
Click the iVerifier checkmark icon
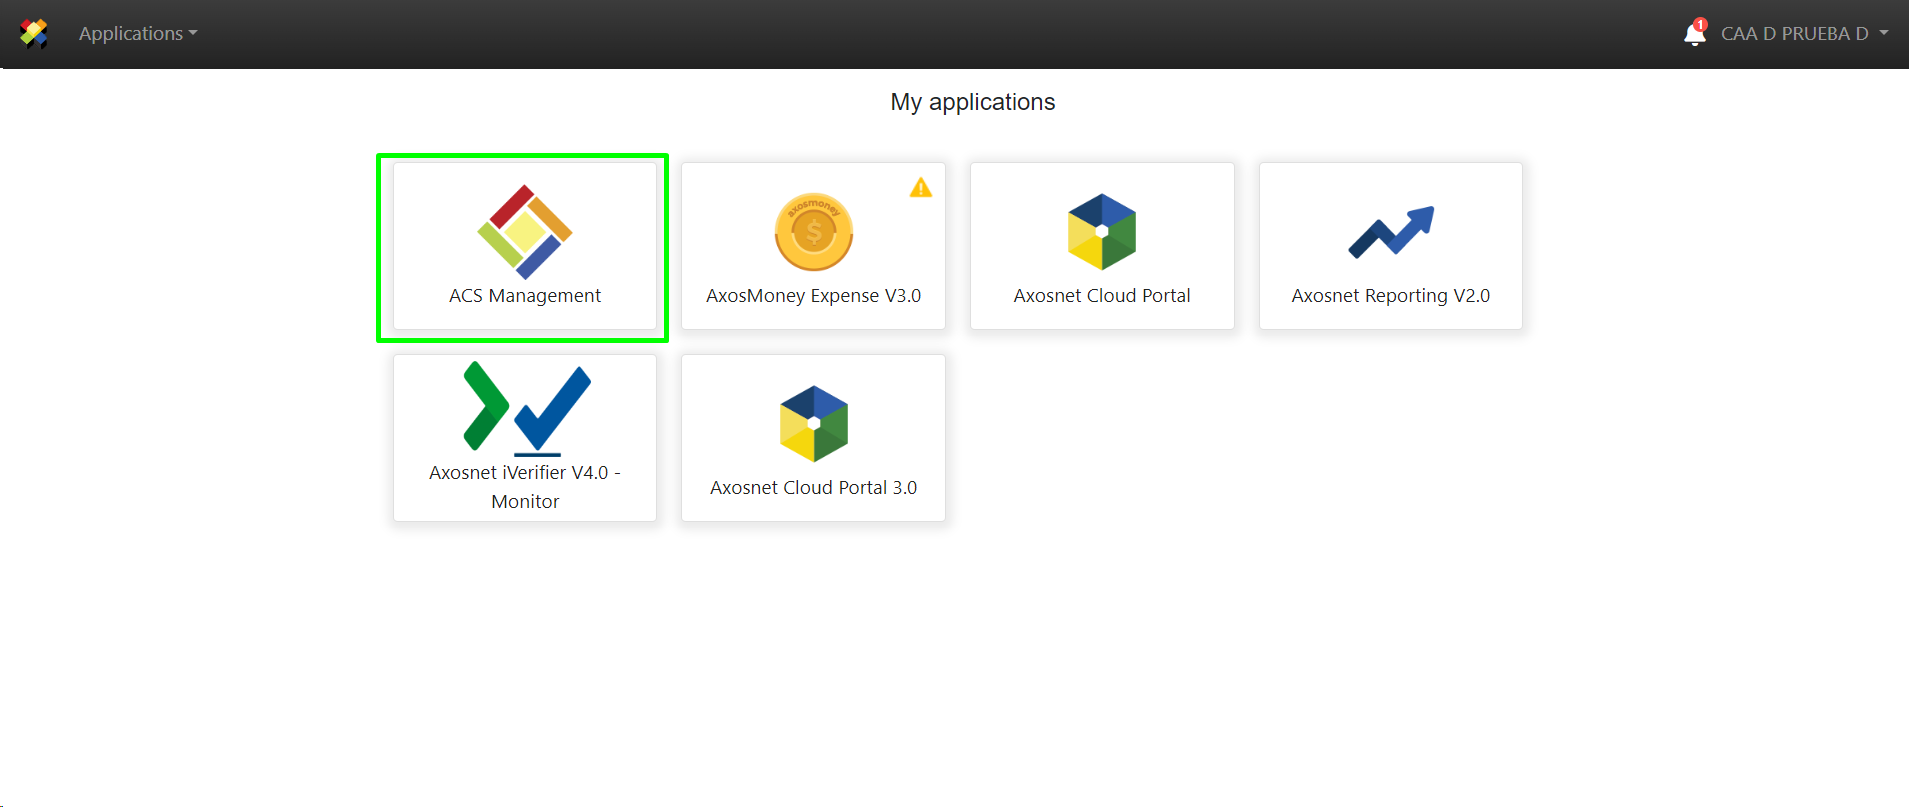click(x=526, y=408)
